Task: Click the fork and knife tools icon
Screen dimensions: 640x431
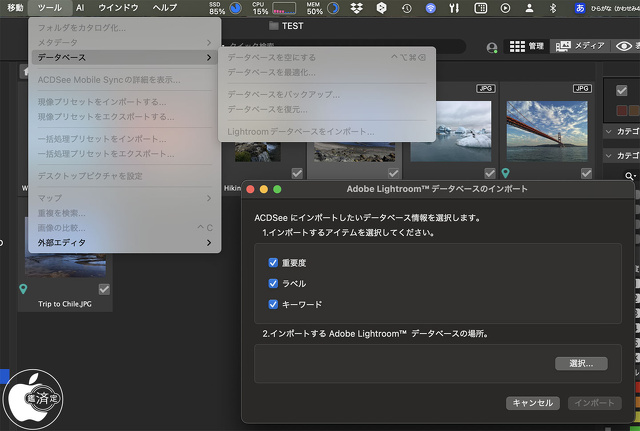Action: (455, 8)
